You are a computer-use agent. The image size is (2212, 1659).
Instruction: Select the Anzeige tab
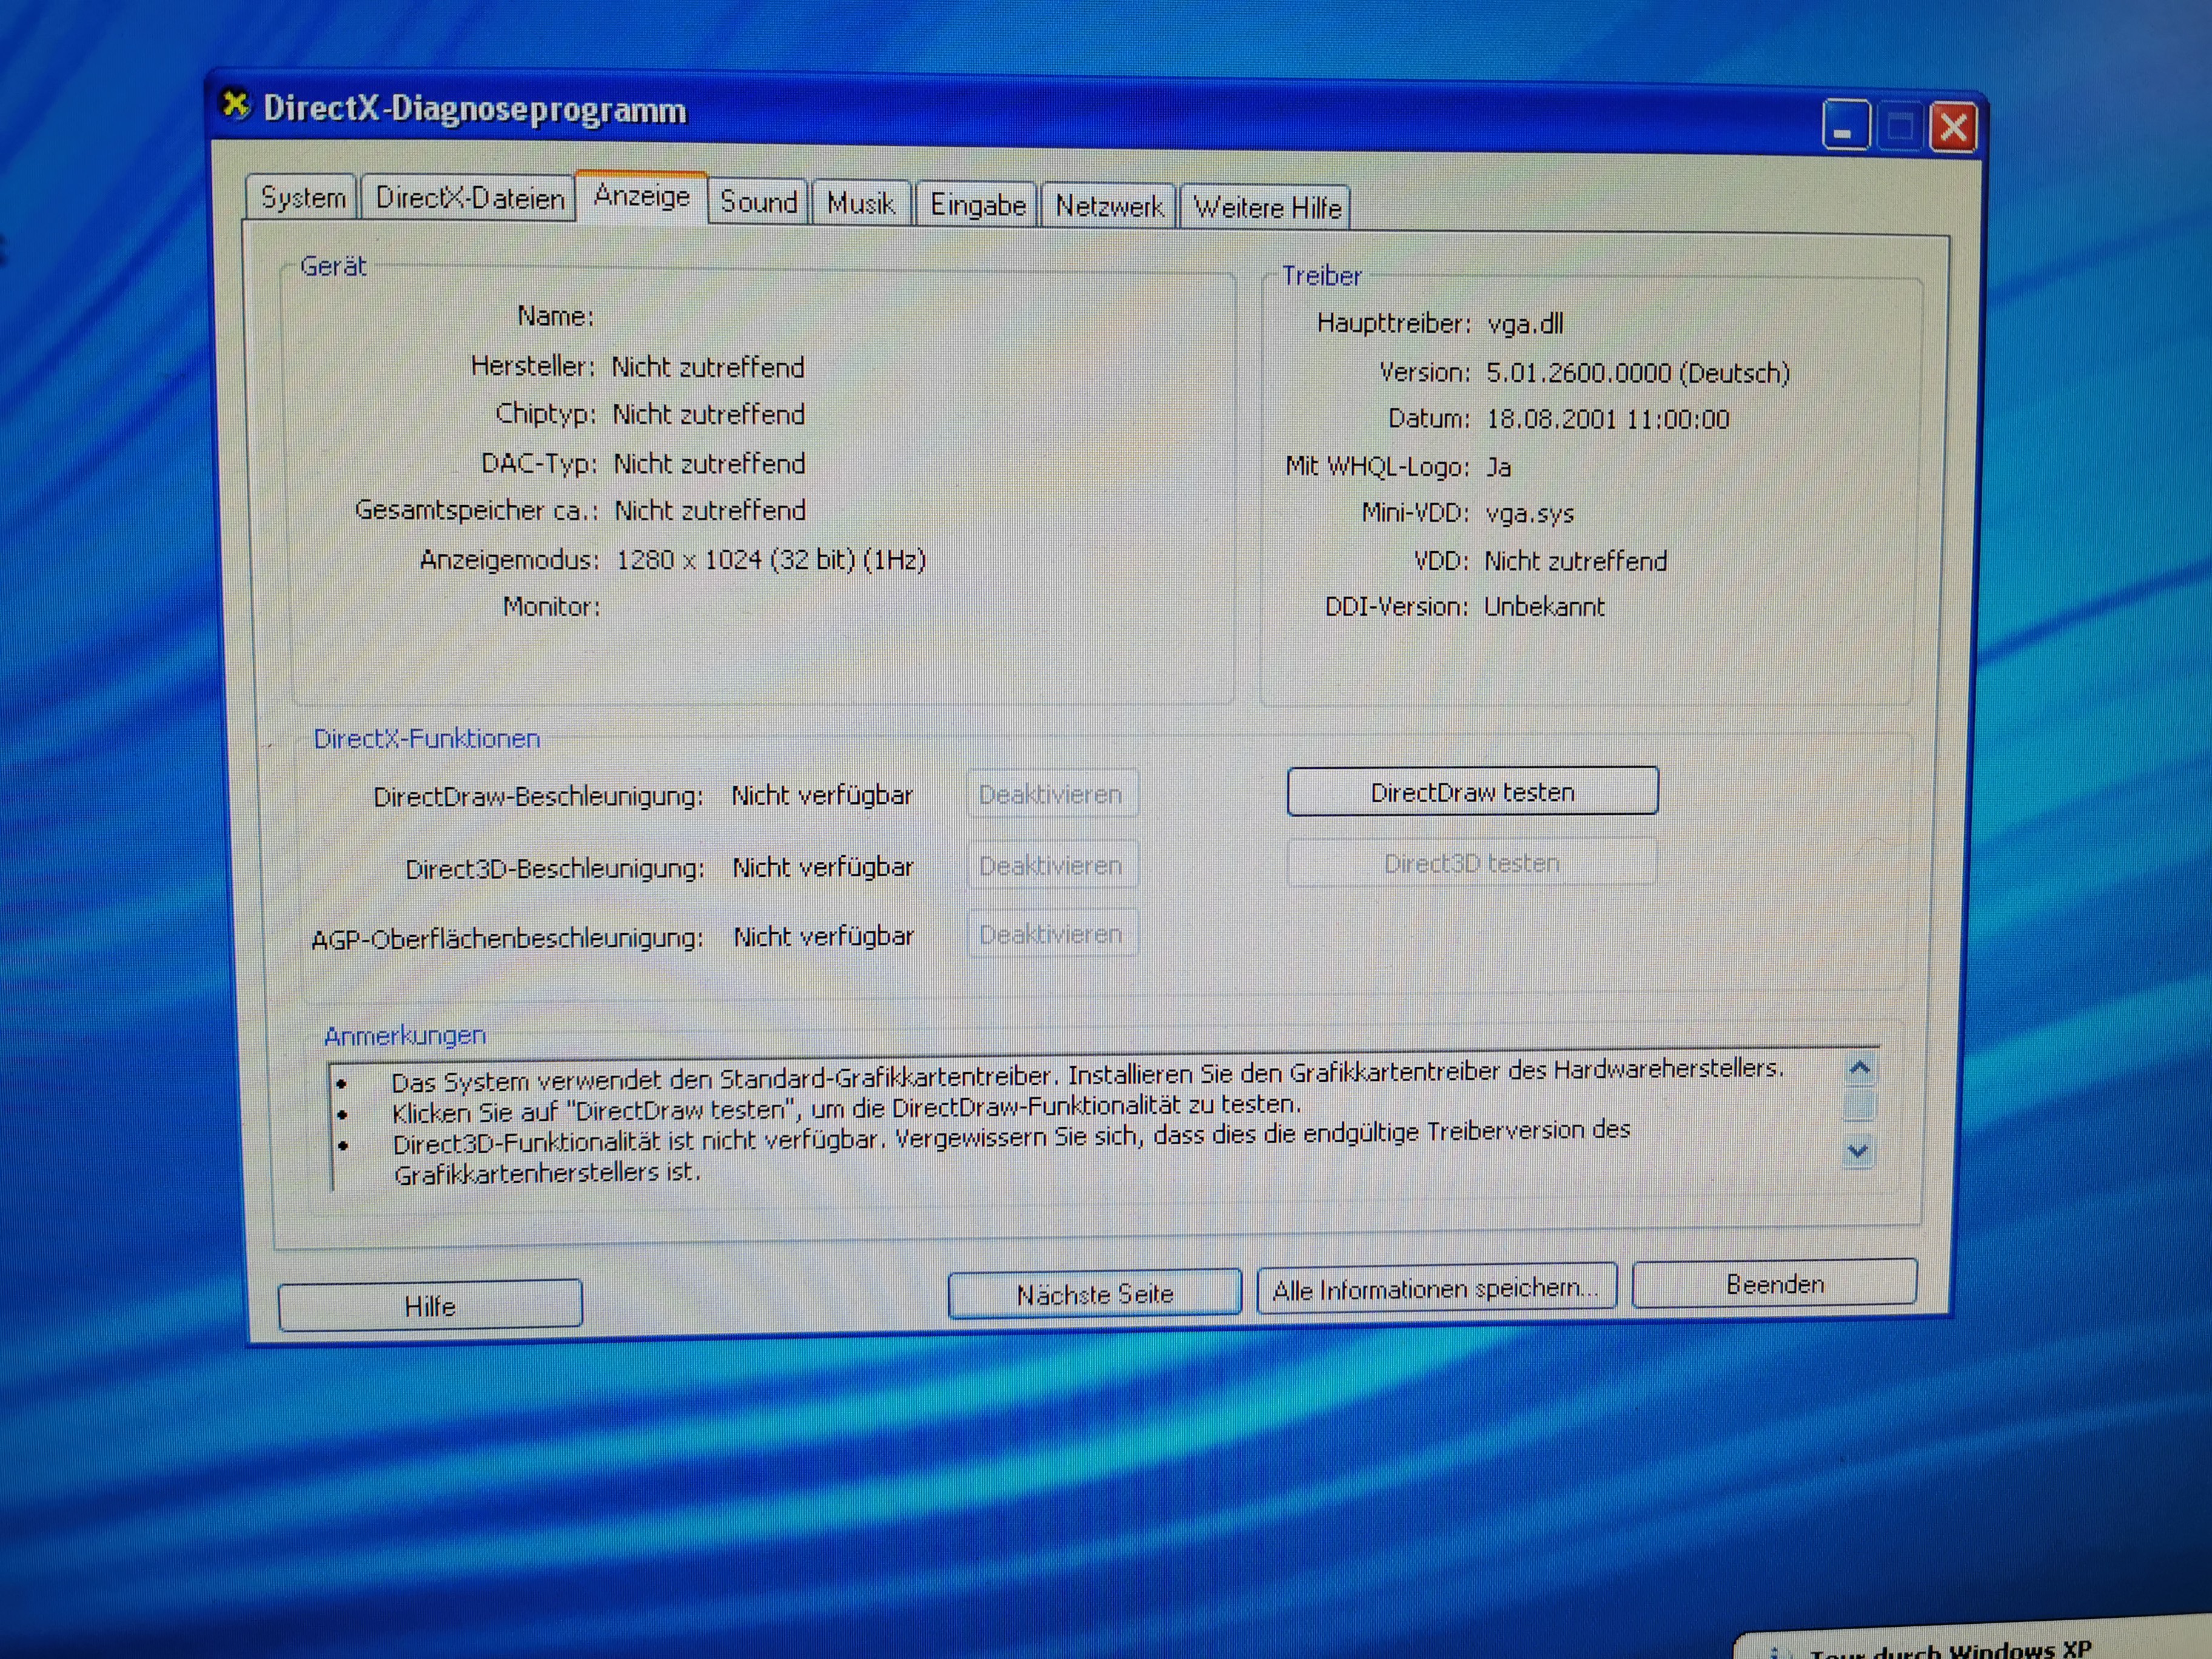click(642, 196)
